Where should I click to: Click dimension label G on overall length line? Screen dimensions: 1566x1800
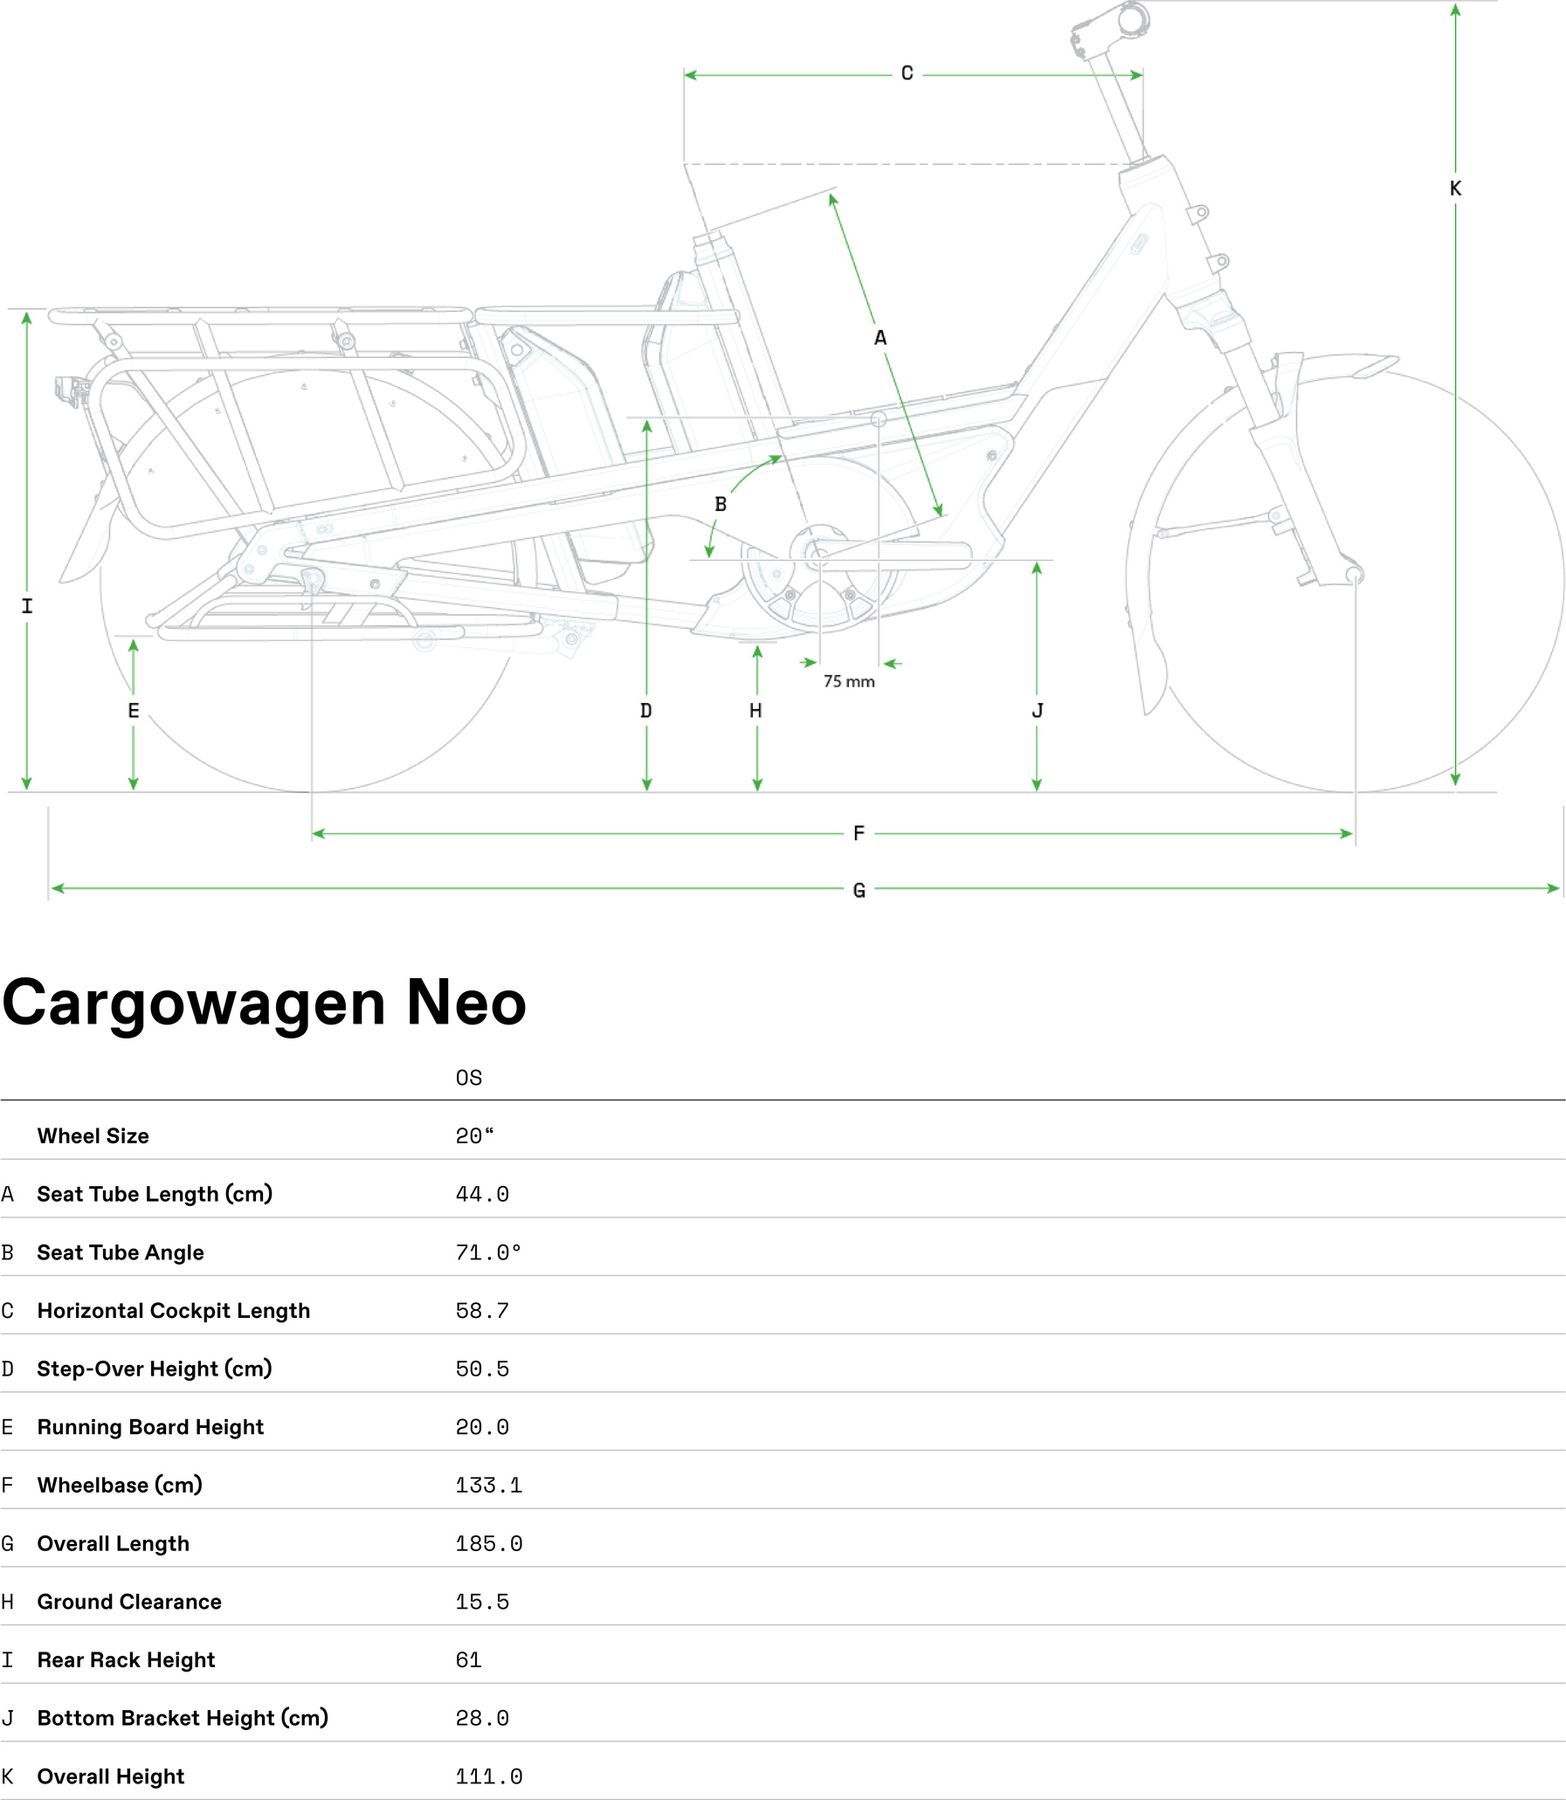click(859, 890)
